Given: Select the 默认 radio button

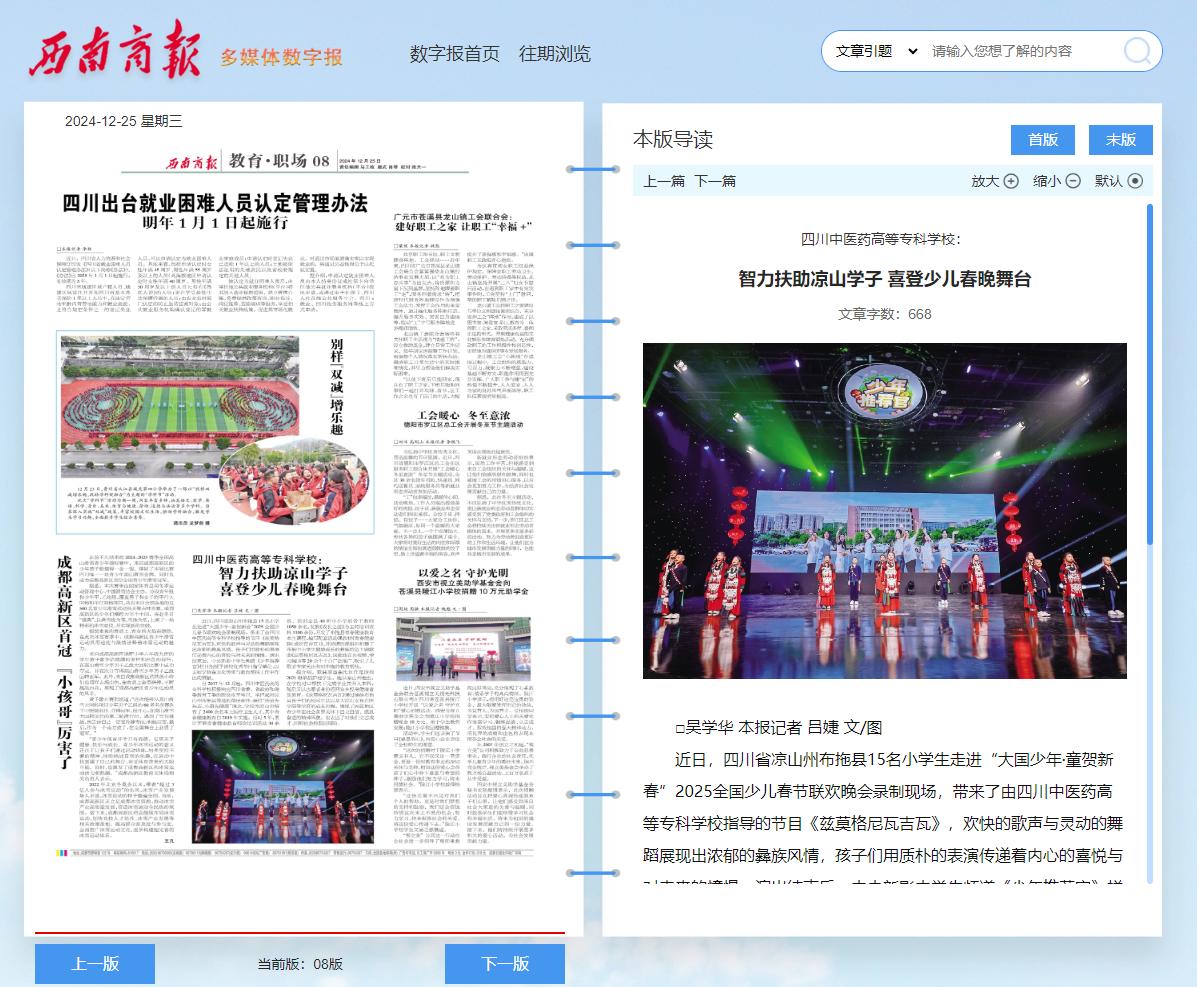Looking at the screenshot, I should 1135,181.
